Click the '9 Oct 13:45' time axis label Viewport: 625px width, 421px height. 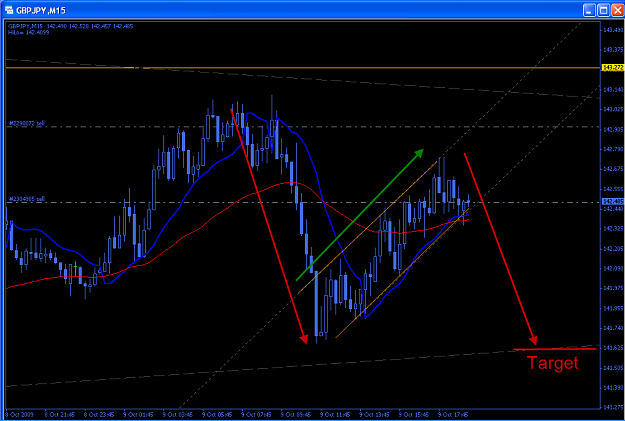coord(374,415)
